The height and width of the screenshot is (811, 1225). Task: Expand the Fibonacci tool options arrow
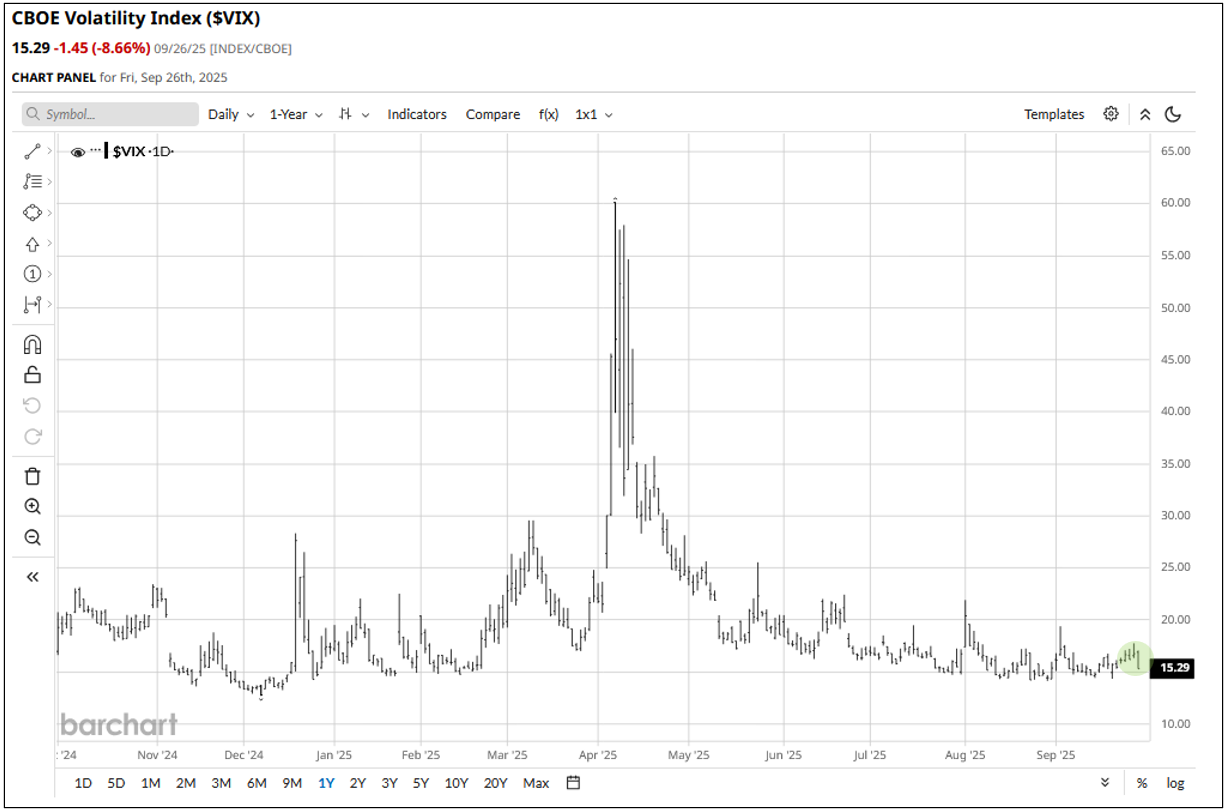coord(49,182)
